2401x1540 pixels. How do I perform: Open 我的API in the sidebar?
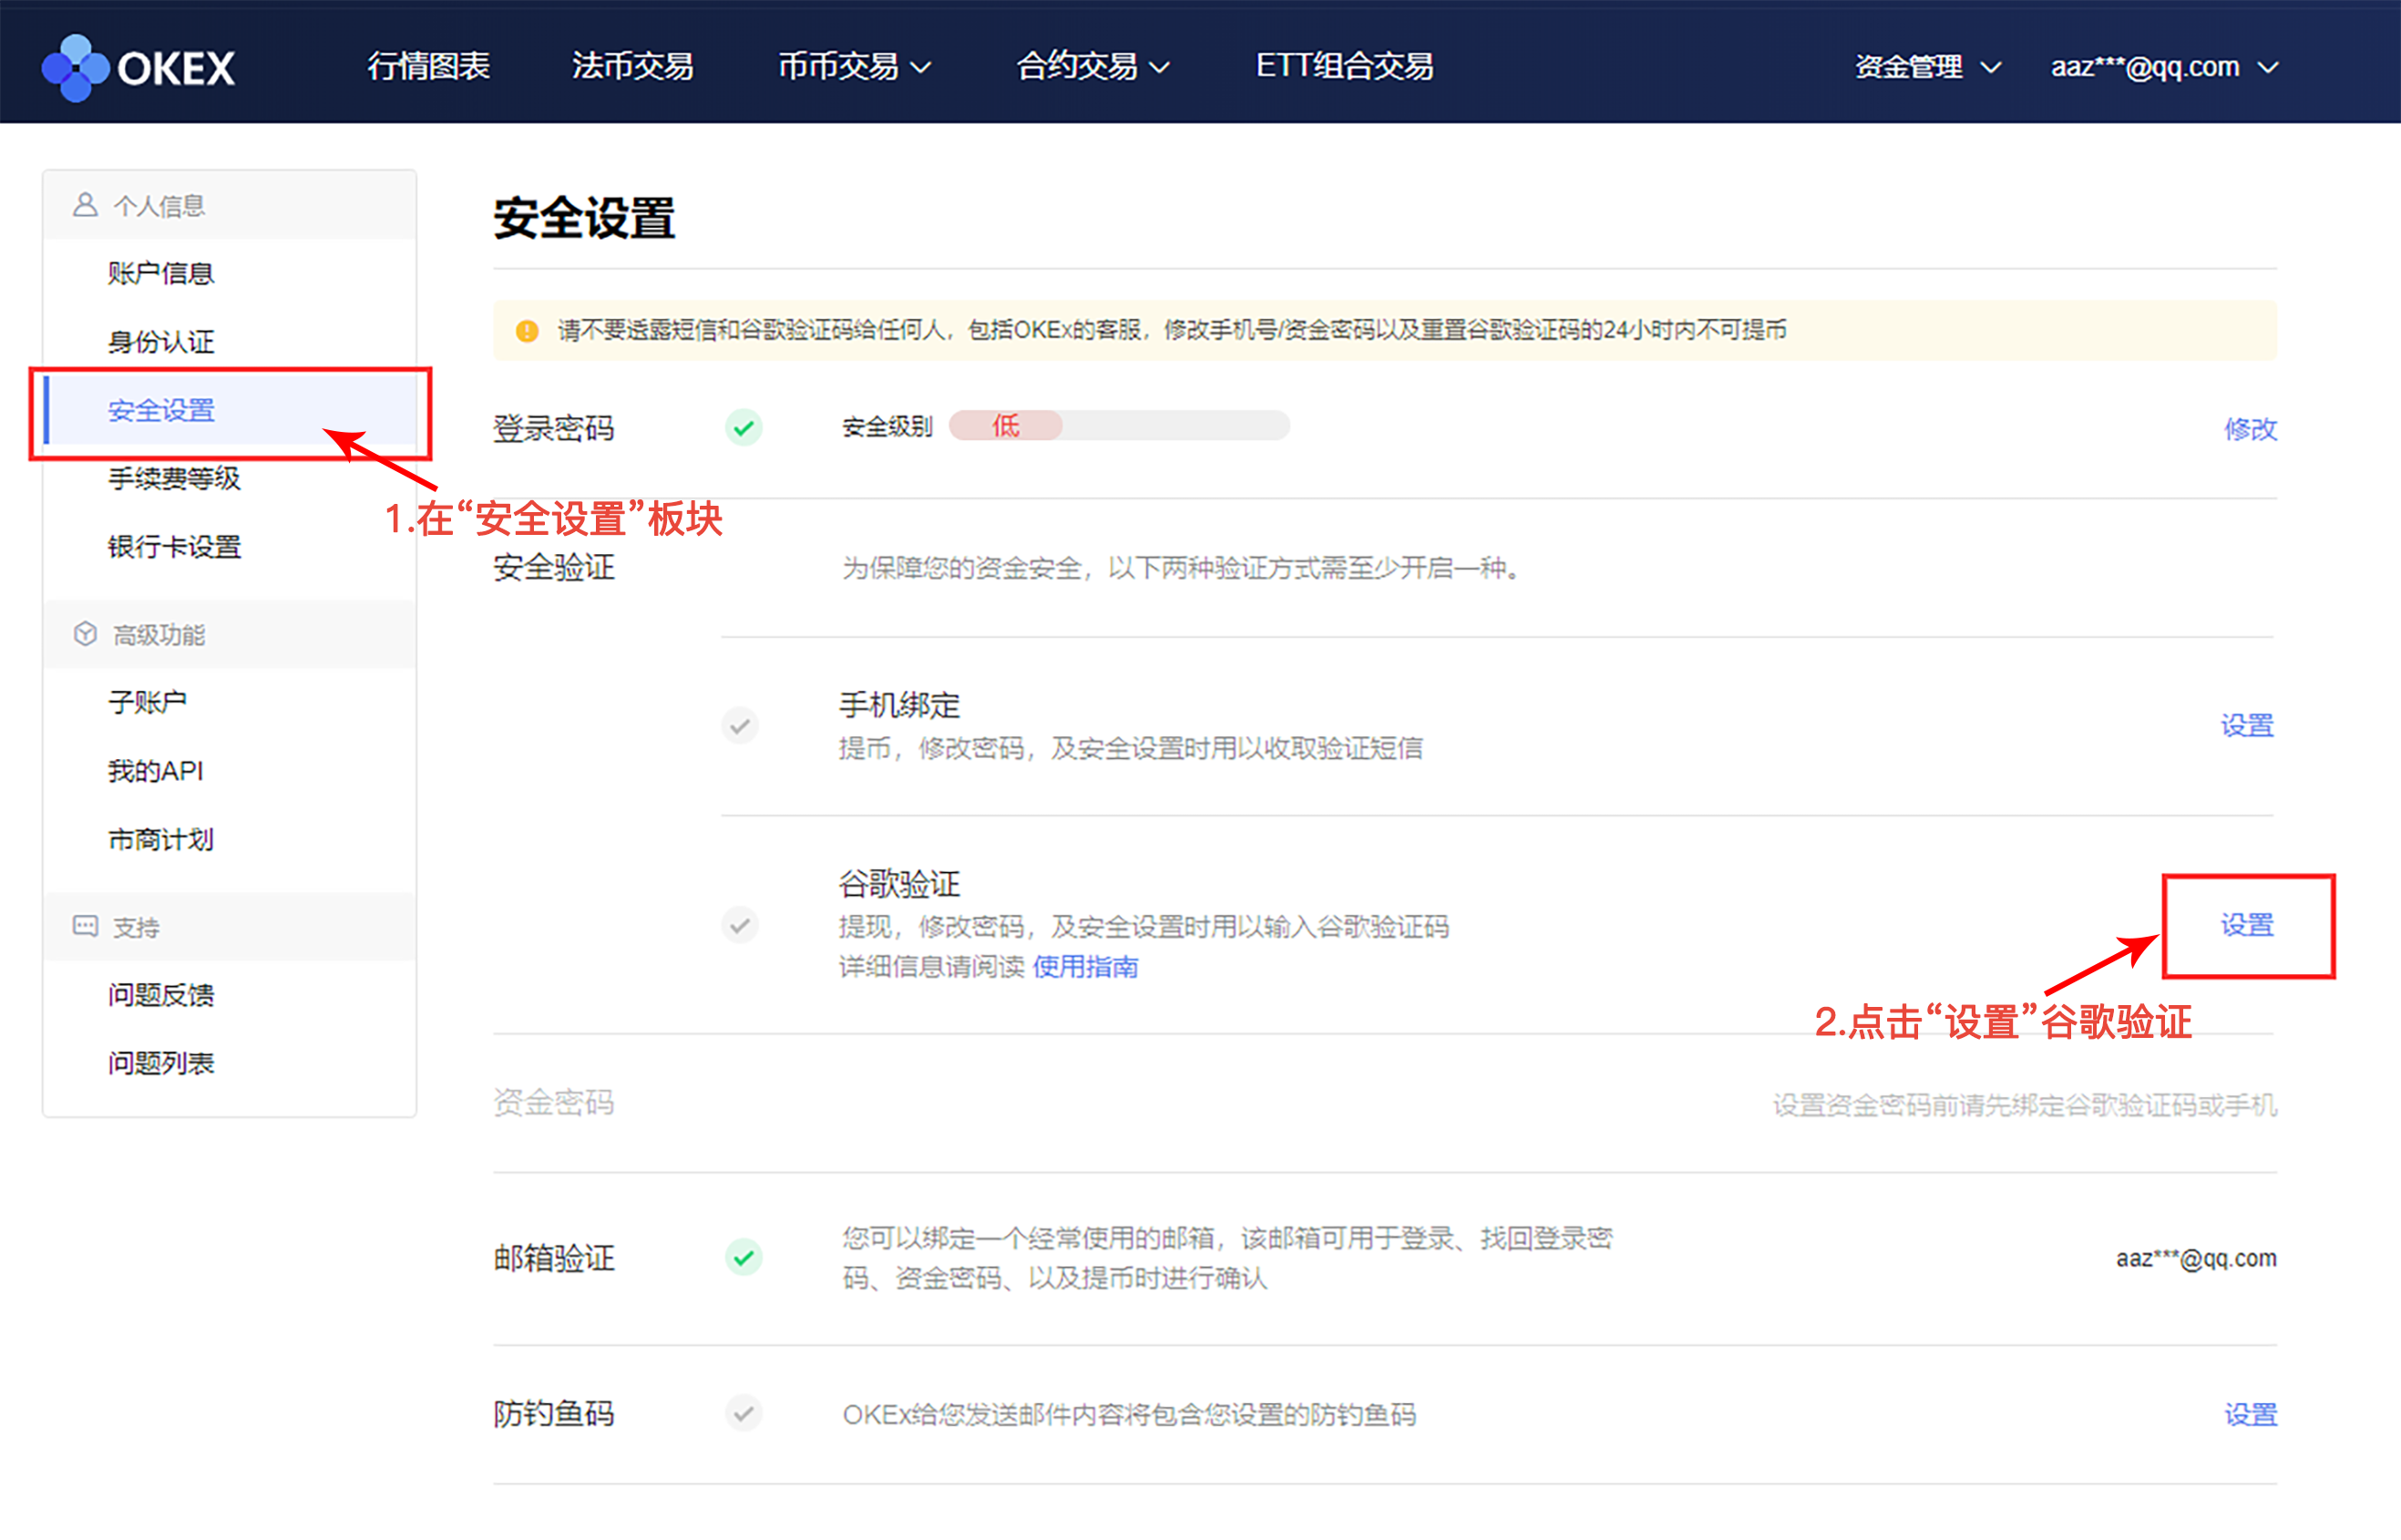tap(156, 771)
